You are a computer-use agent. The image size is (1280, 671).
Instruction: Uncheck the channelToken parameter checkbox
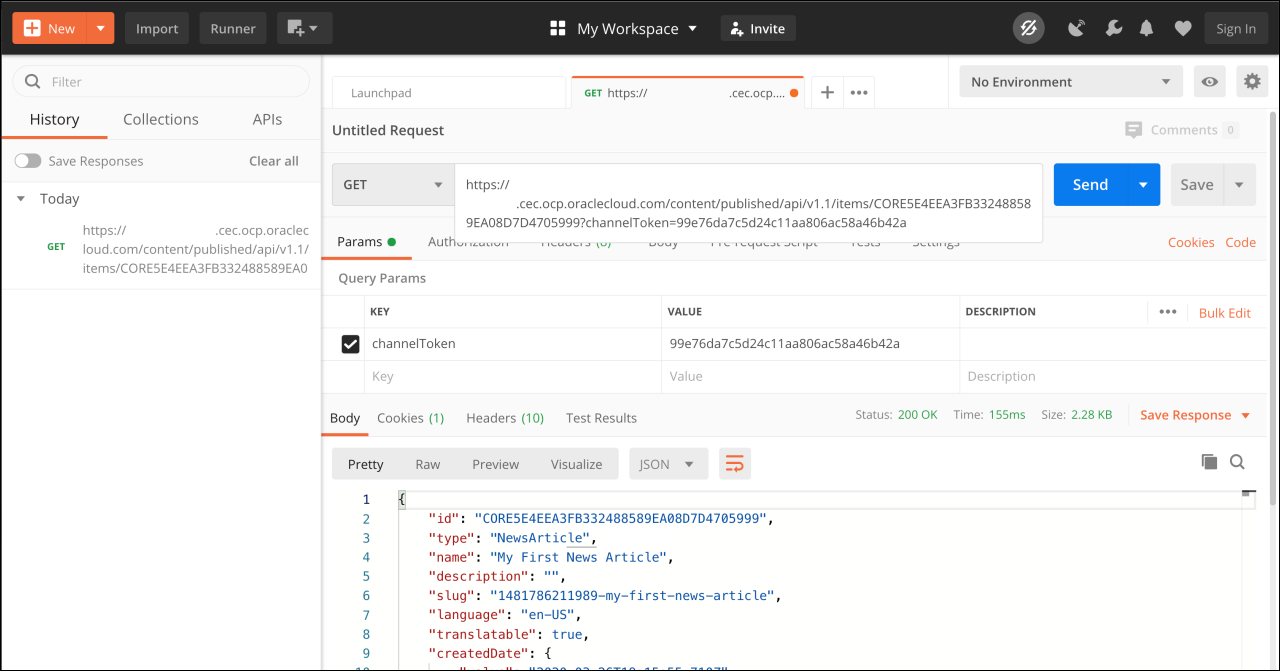coord(350,344)
